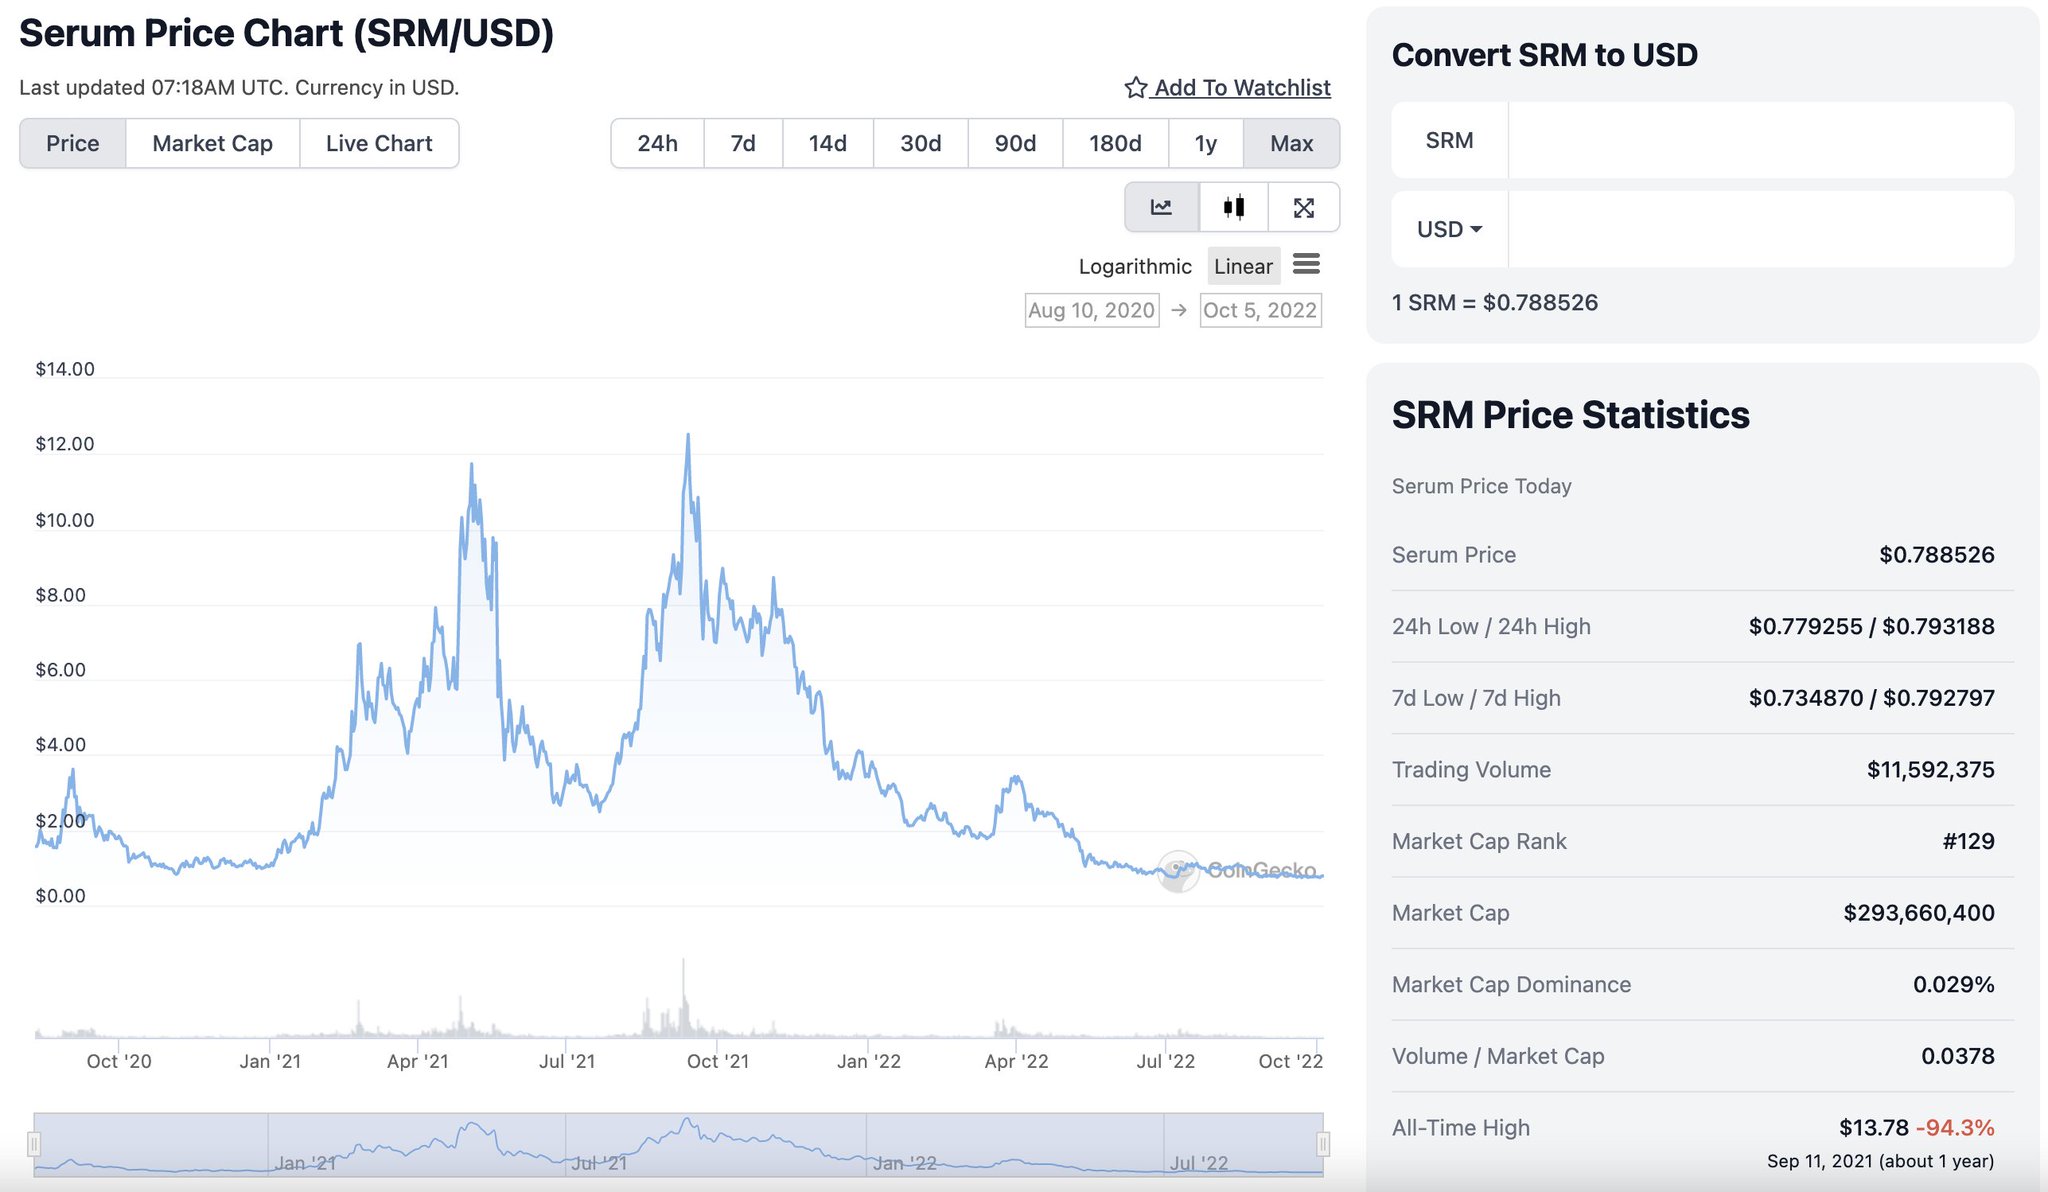2048x1192 pixels.
Task: Expand chart to fullscreen icon
Action: coord(1304,207)
